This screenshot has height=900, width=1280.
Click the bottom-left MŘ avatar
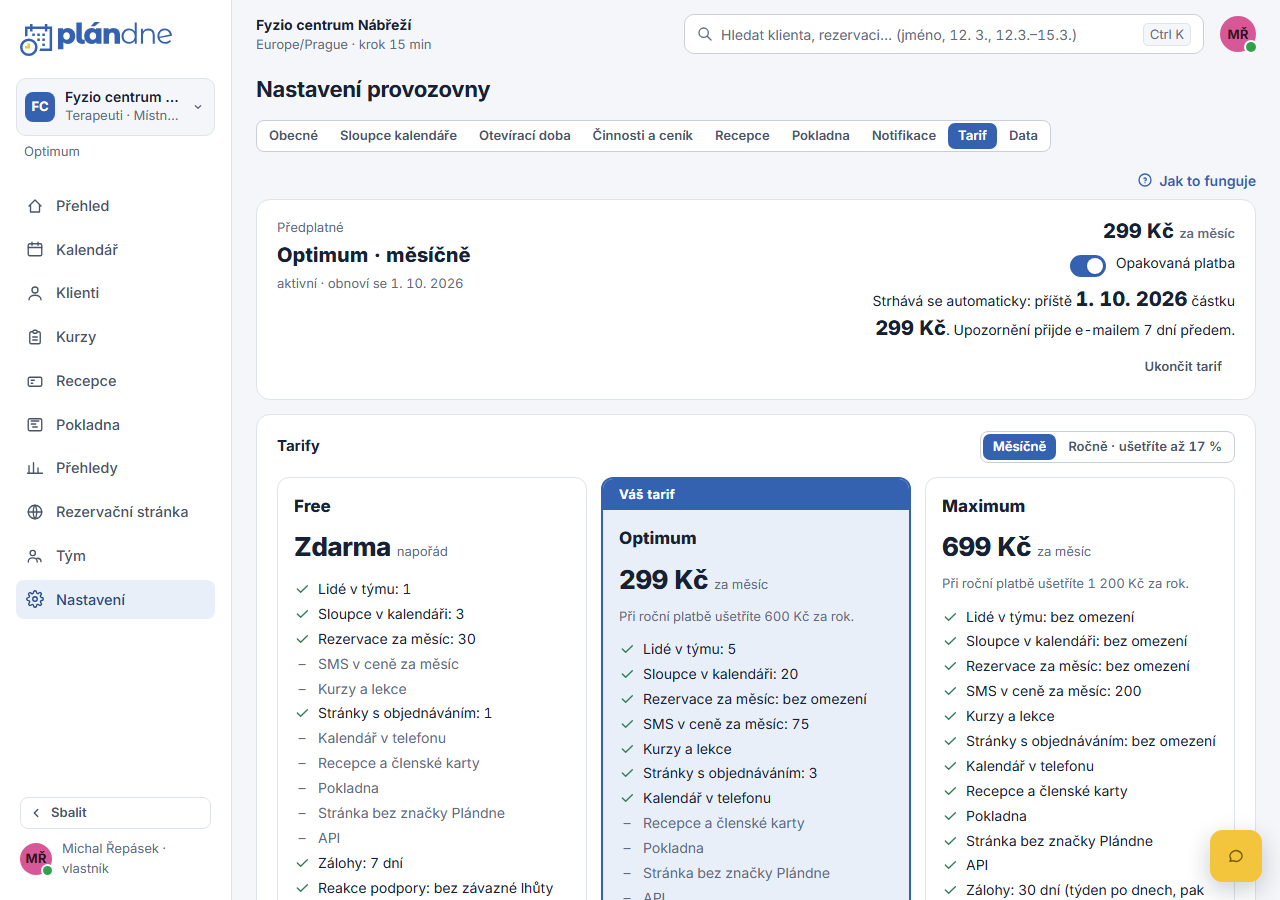36,859
